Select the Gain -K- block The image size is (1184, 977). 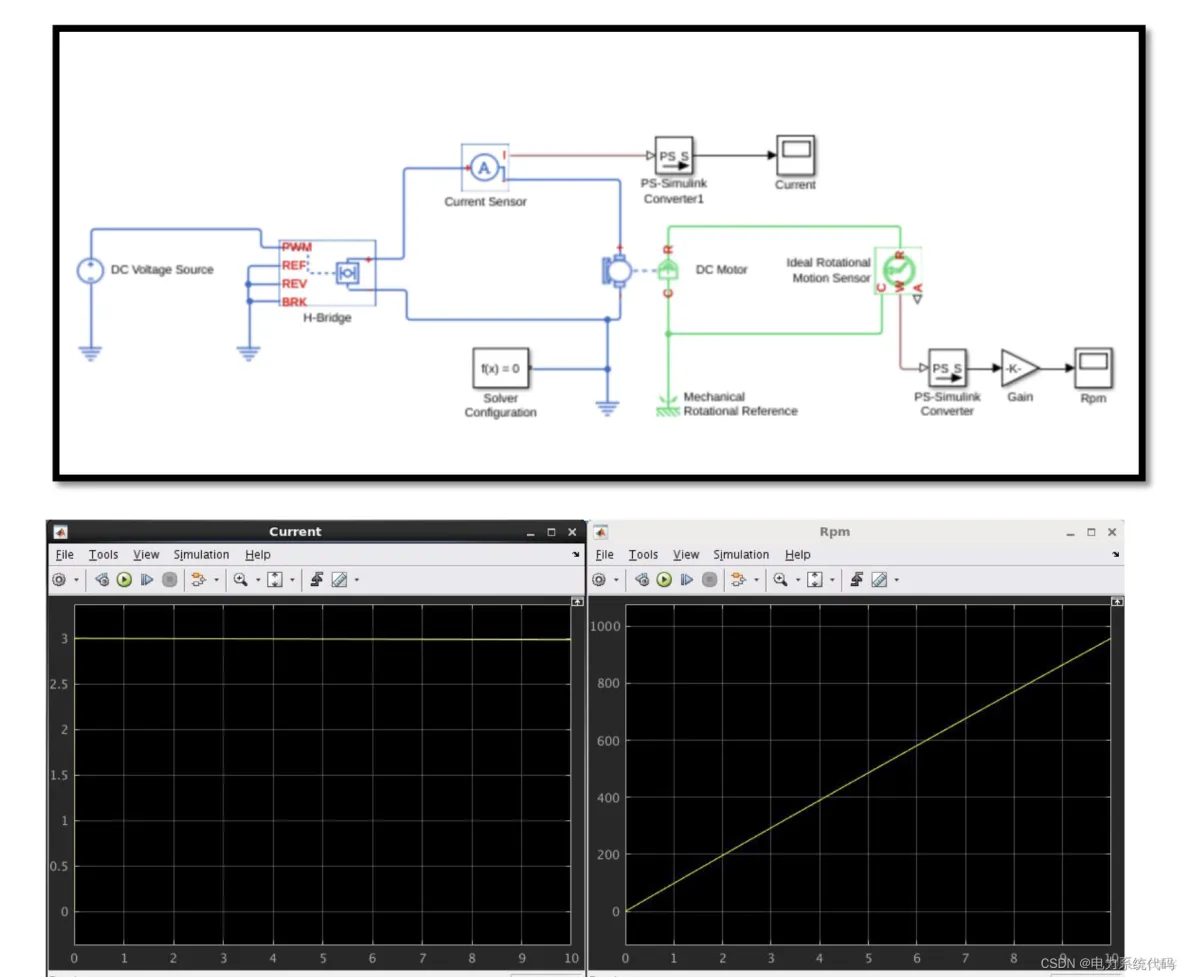[1020, 368]
